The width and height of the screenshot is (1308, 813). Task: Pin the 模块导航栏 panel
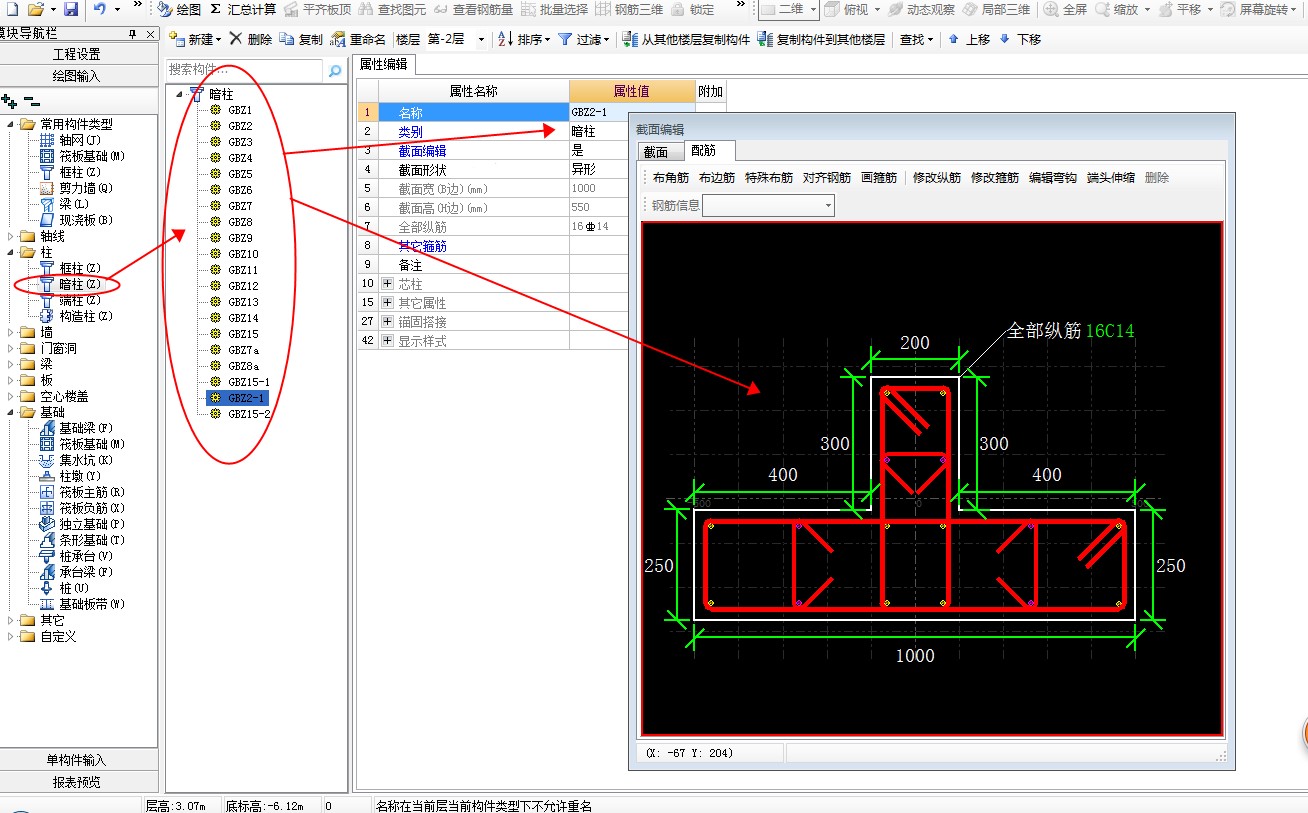pos(133,34)
